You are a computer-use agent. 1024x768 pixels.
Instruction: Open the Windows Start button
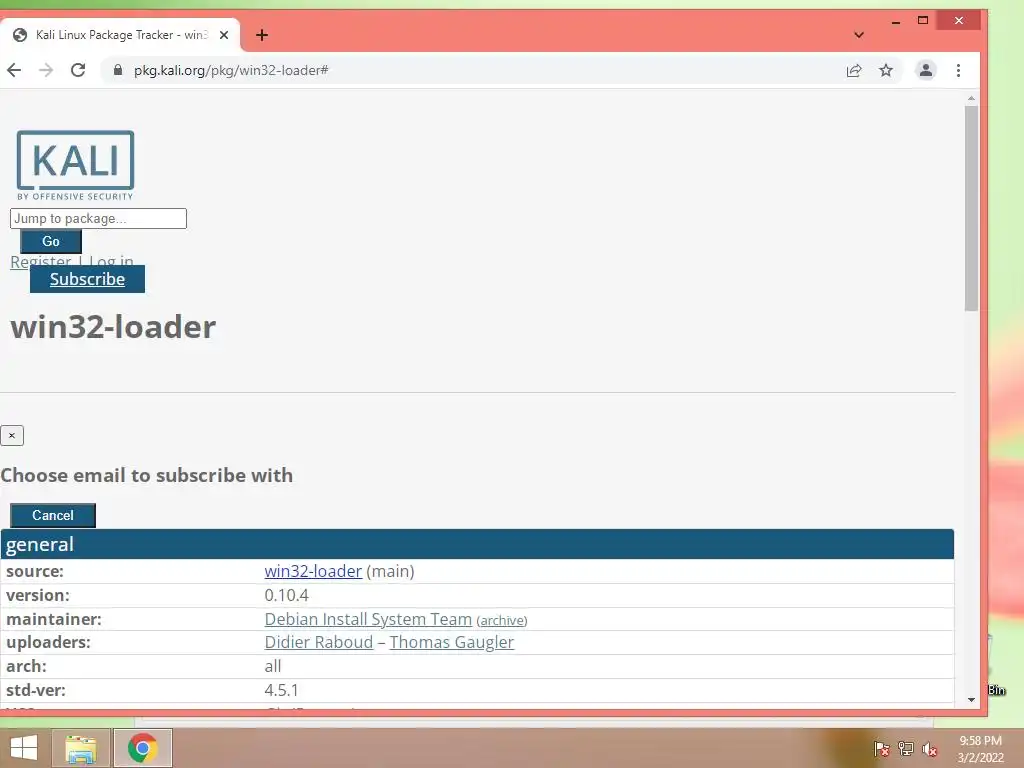24,748
